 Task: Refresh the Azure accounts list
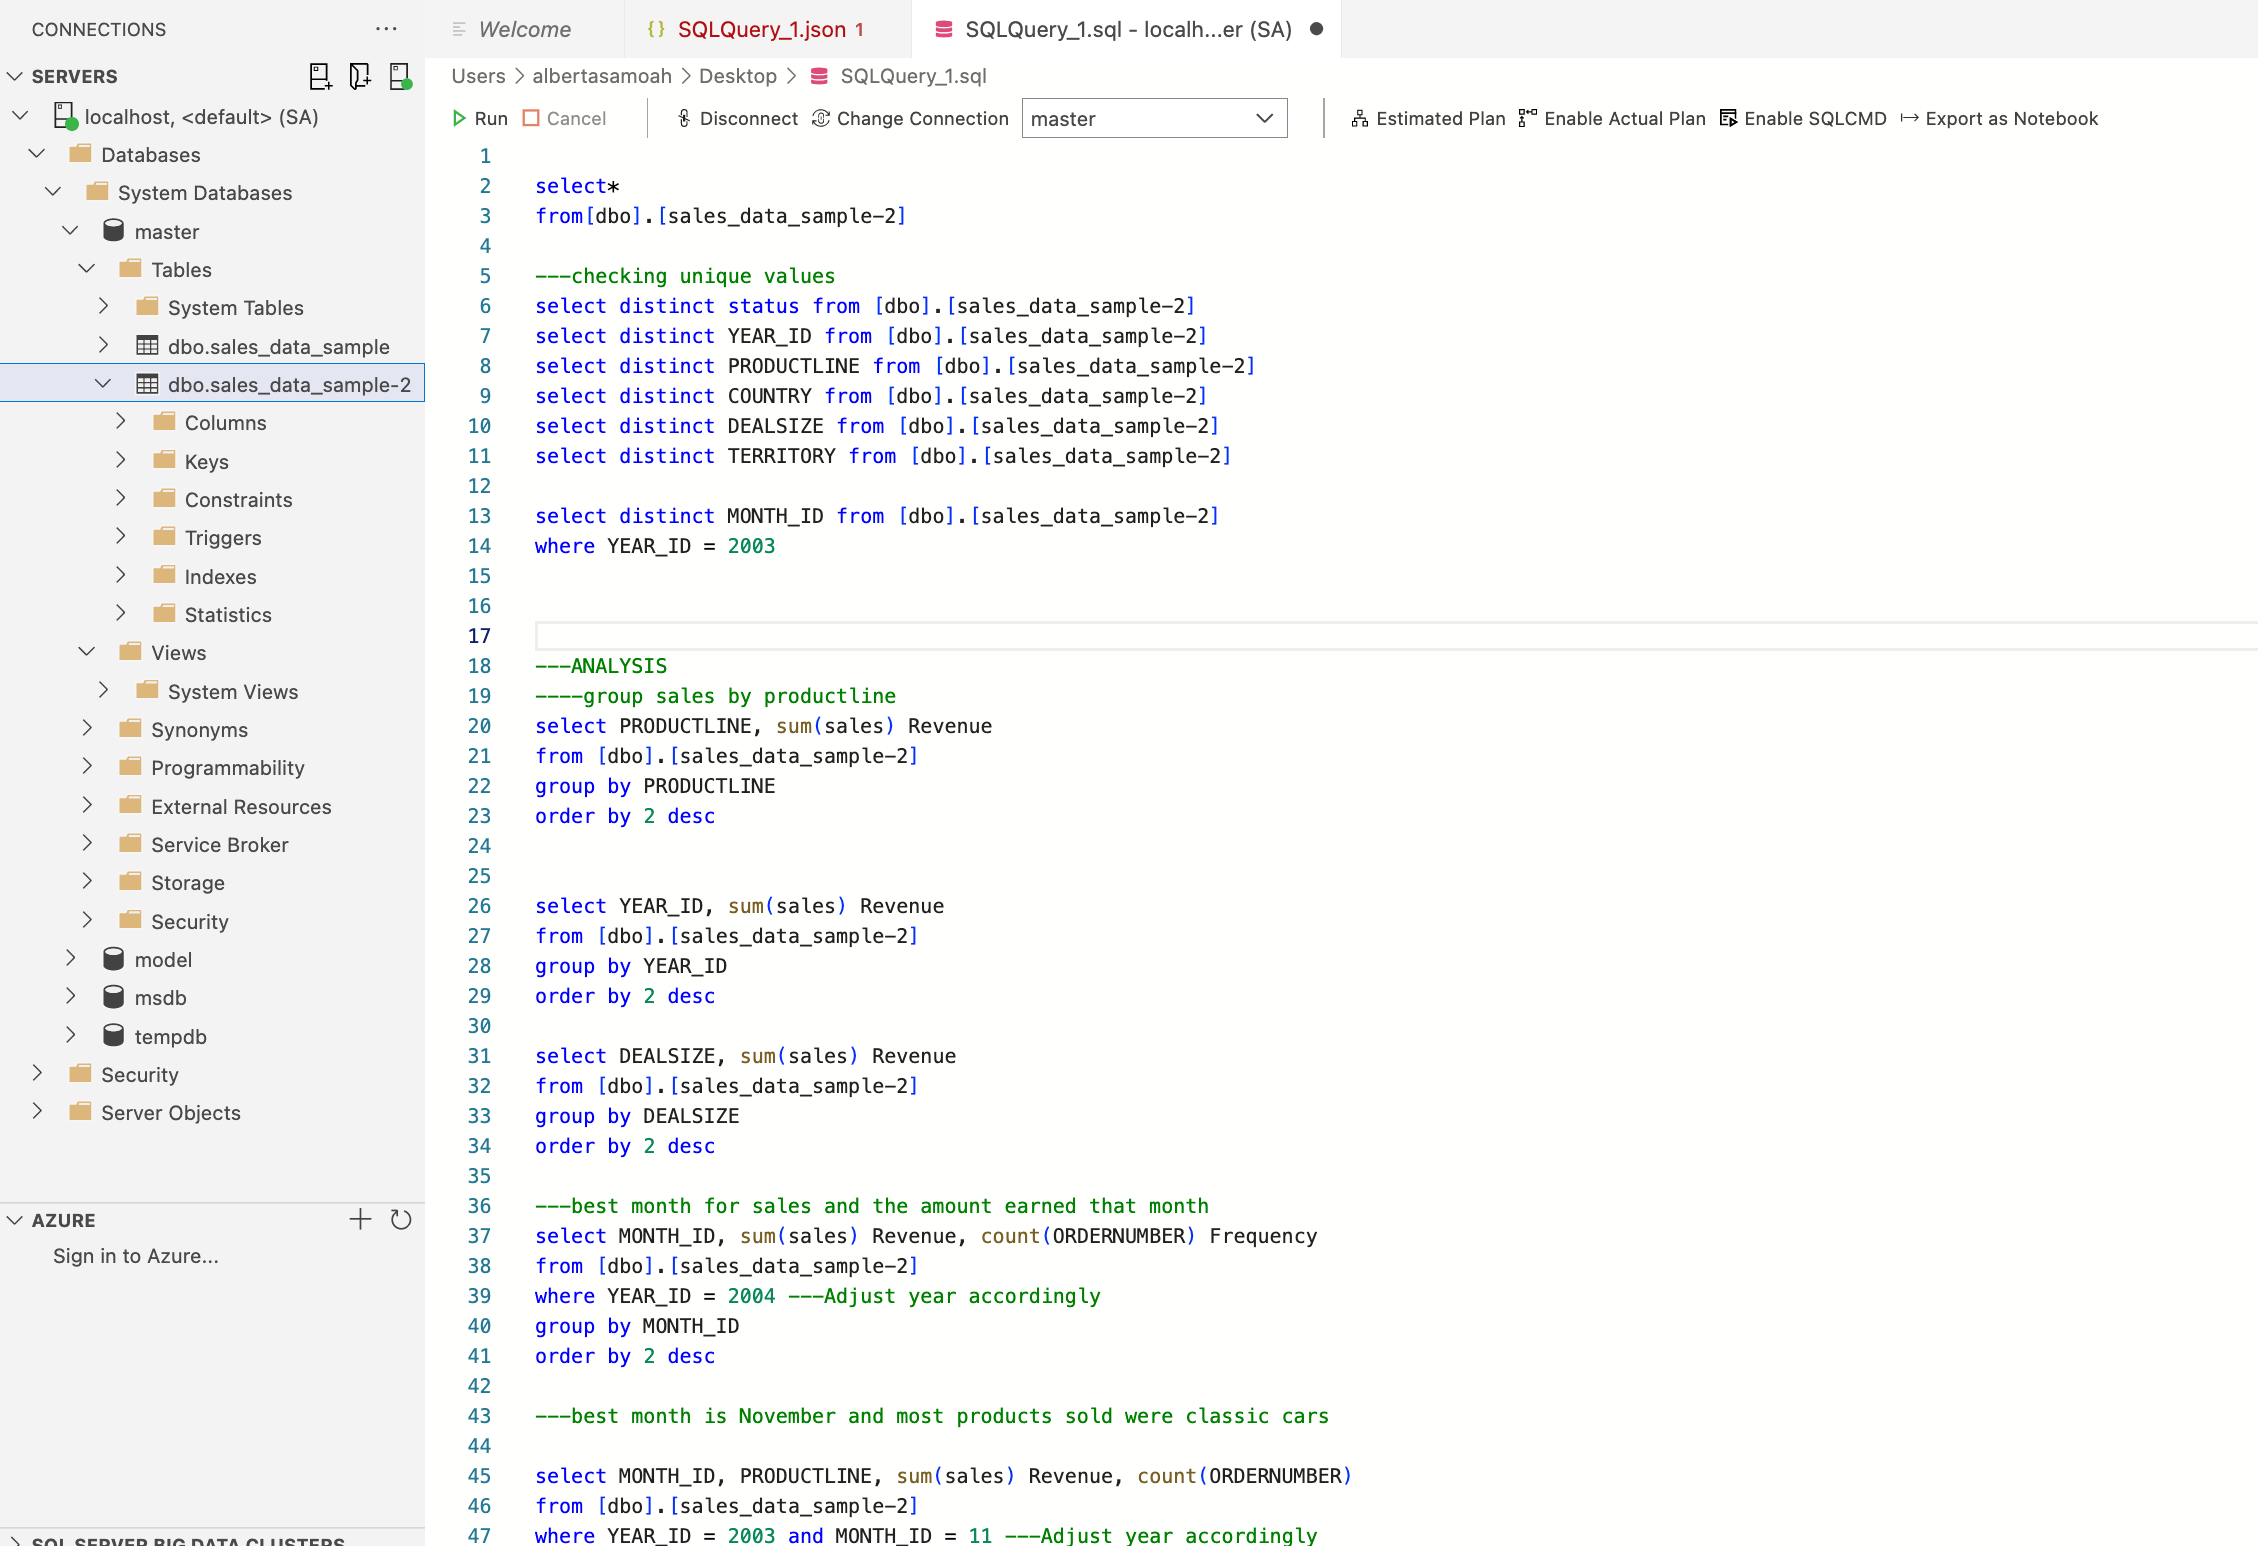click(x=402, y=1219)
